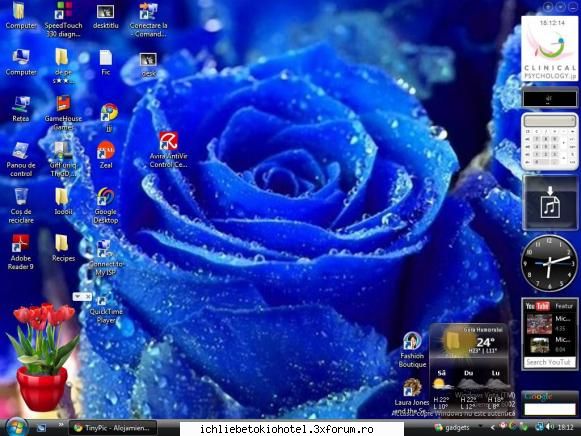Click the calculator gadget display
This screenshot has height=436, width=581.
549,121
